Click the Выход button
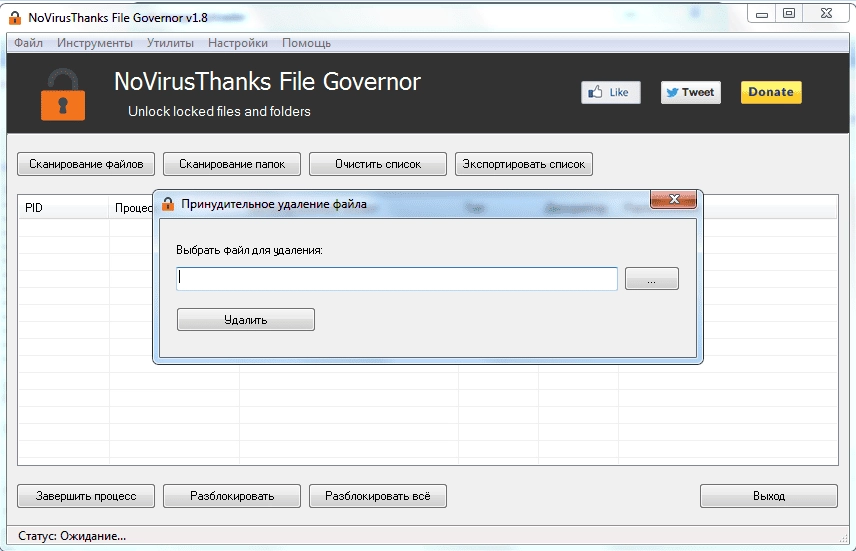 coord(769,496)
